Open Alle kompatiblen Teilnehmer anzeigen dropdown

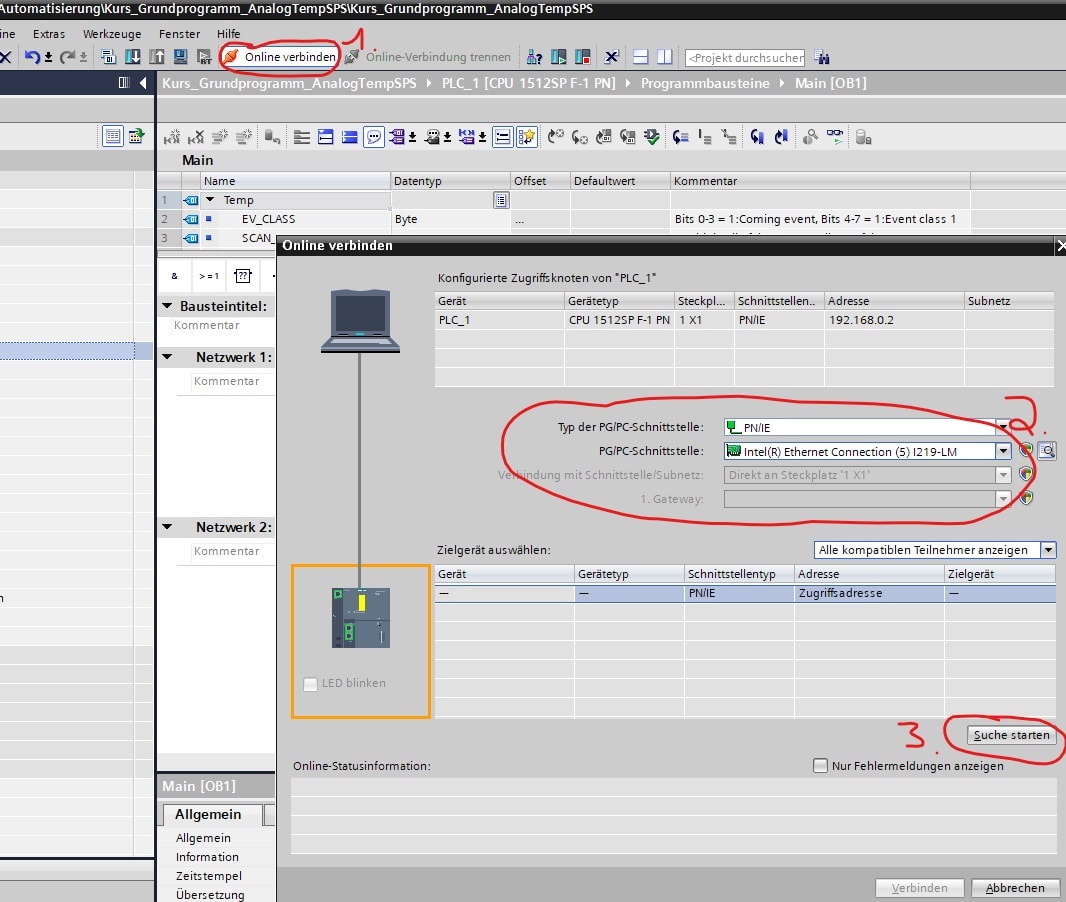(1047, 550)
